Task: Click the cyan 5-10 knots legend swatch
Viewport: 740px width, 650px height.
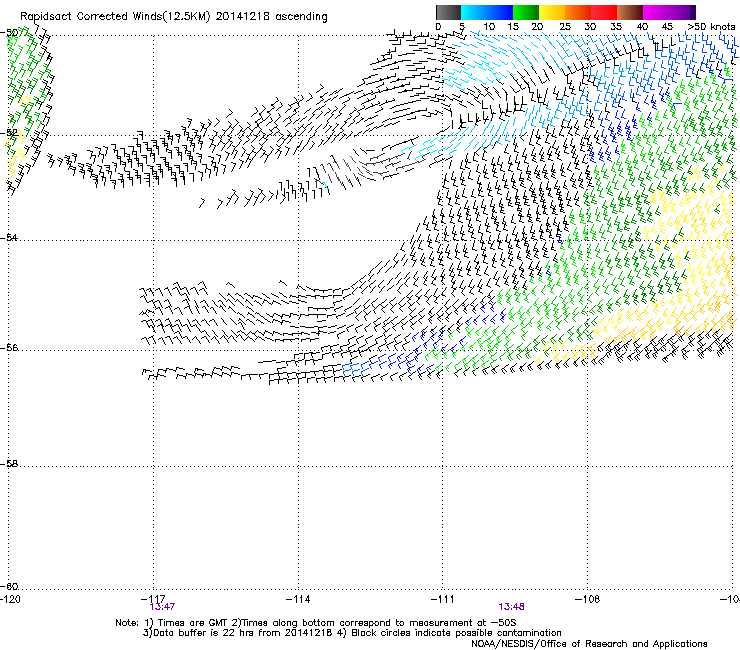Action: pyautogui.click(x=474, y=12)
